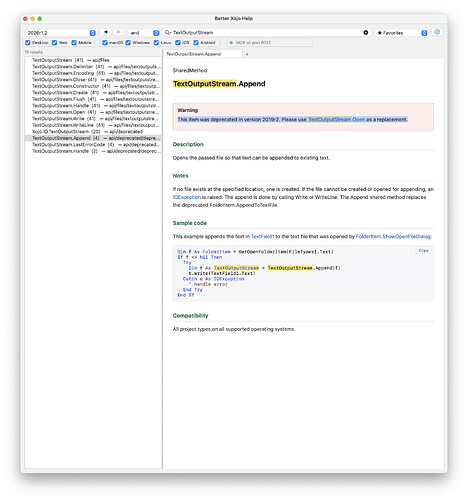
Task: Click the green MCP status indicator
Action: tap(231, 43)
